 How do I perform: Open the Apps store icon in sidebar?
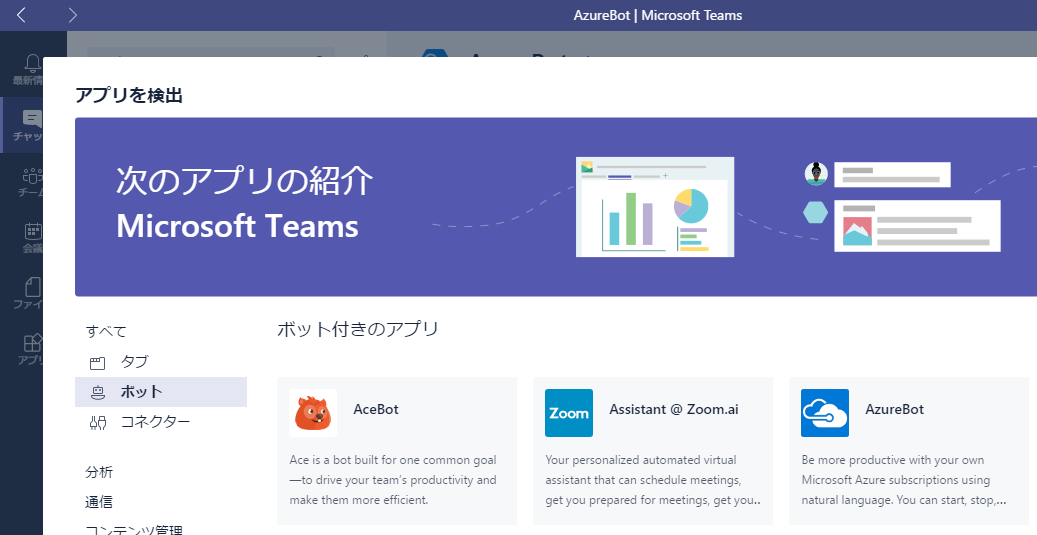coord(32,343)
